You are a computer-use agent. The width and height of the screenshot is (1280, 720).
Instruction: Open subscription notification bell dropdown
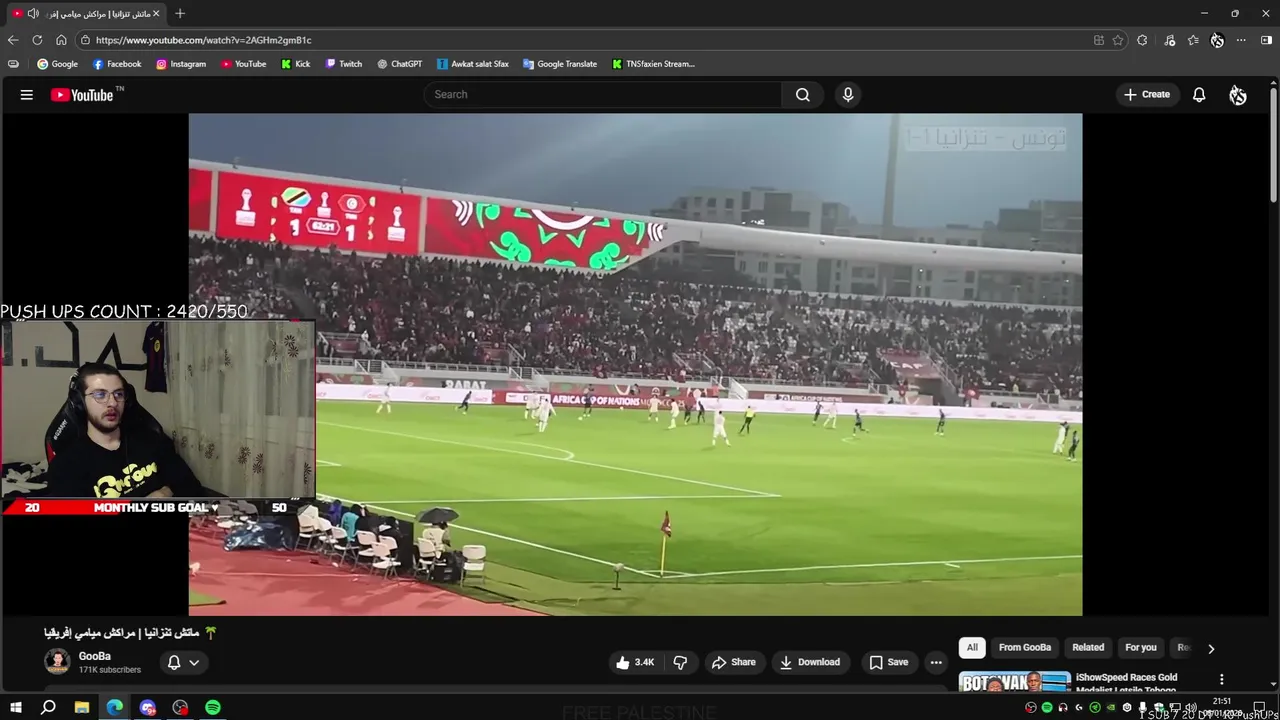(x=183, y=662)
